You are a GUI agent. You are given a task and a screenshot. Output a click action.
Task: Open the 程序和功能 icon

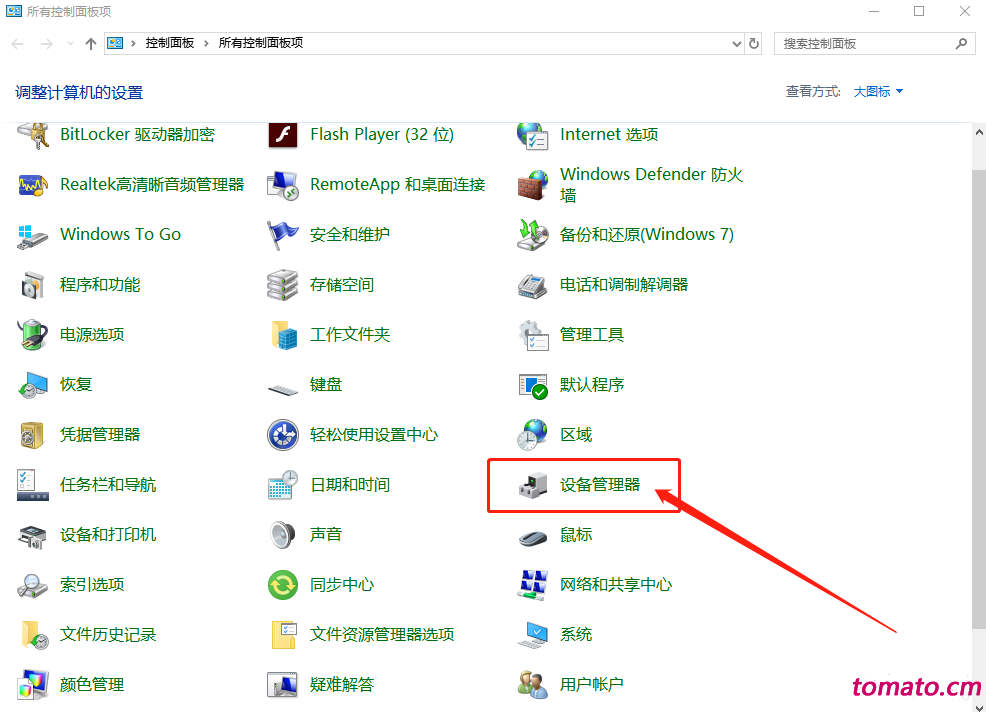pyautogui.click(x=33, y=285)
